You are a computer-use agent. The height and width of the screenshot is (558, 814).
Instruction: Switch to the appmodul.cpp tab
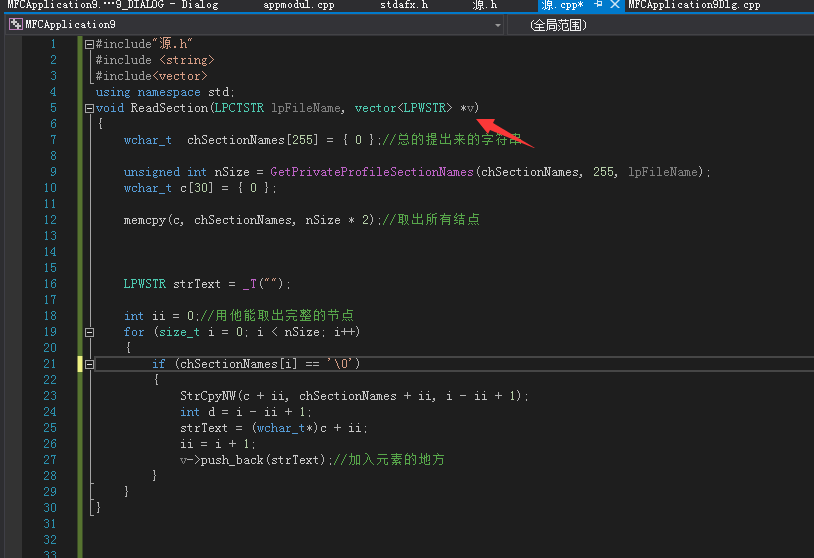(299, 5)
